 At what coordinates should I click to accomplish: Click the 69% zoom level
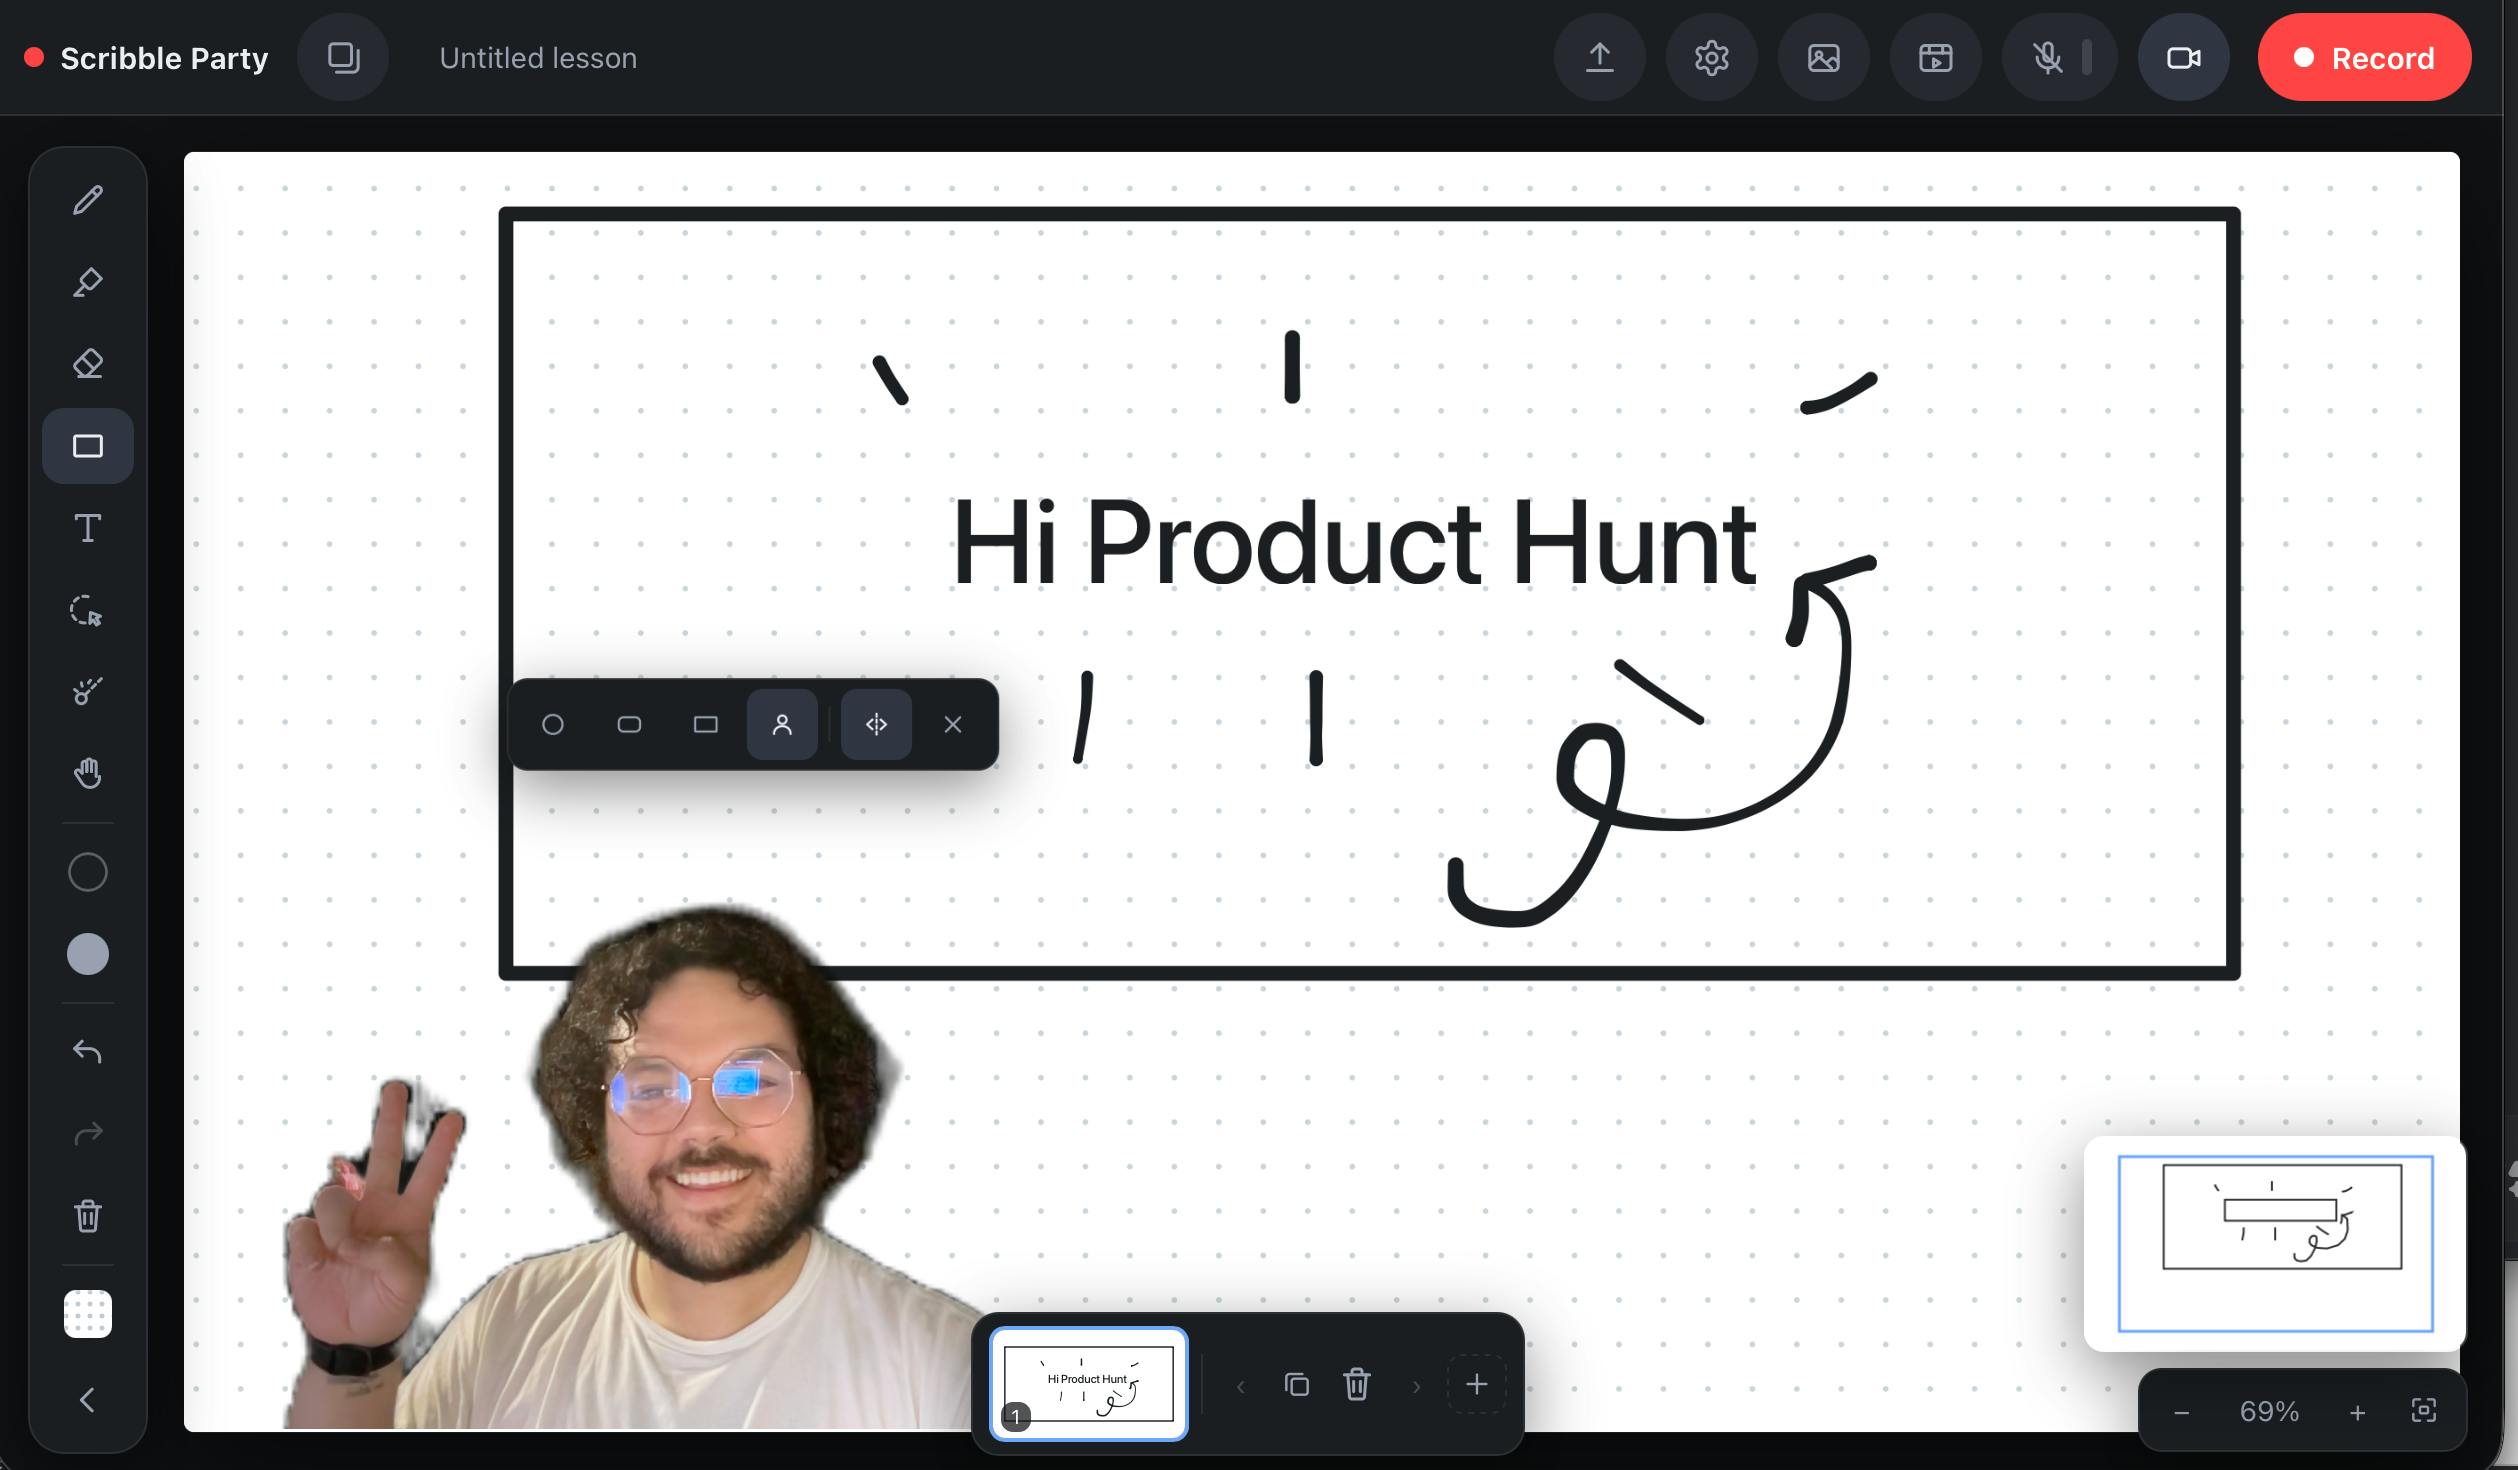coord(2269,1412)
